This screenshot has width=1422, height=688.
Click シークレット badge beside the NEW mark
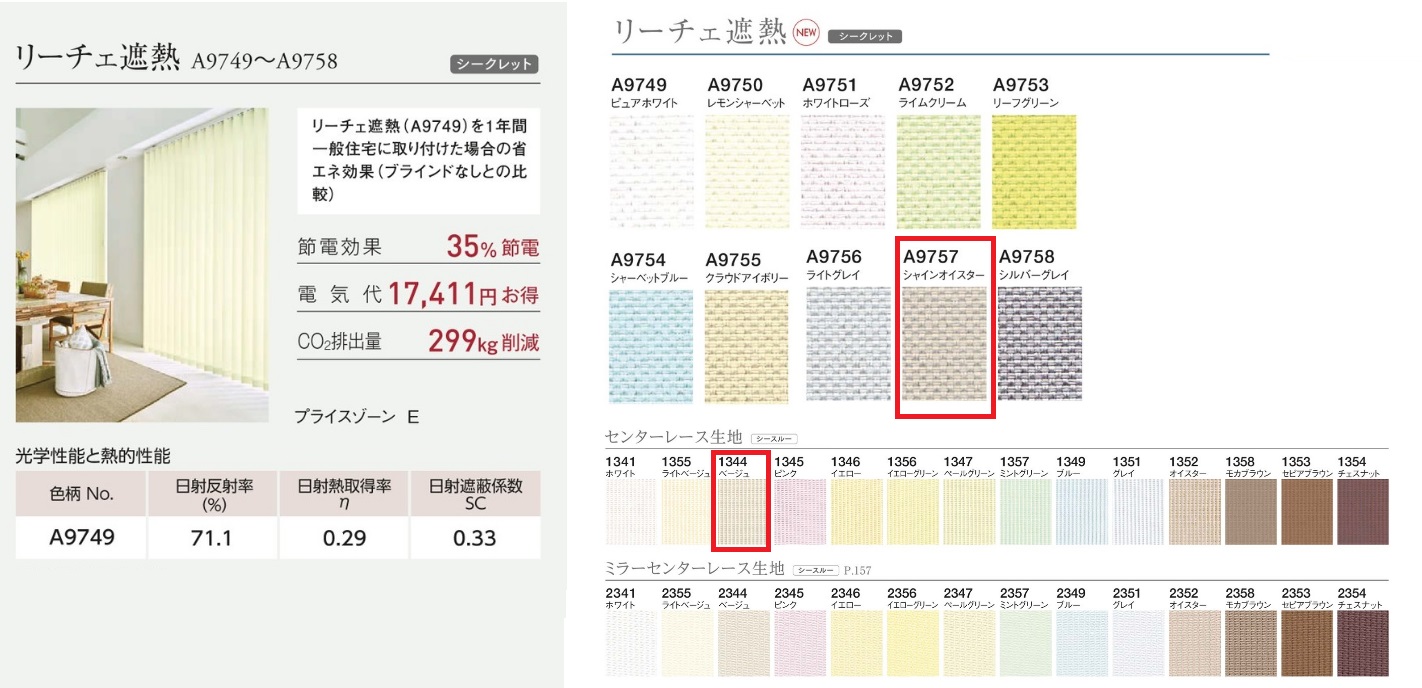point(866,36)
